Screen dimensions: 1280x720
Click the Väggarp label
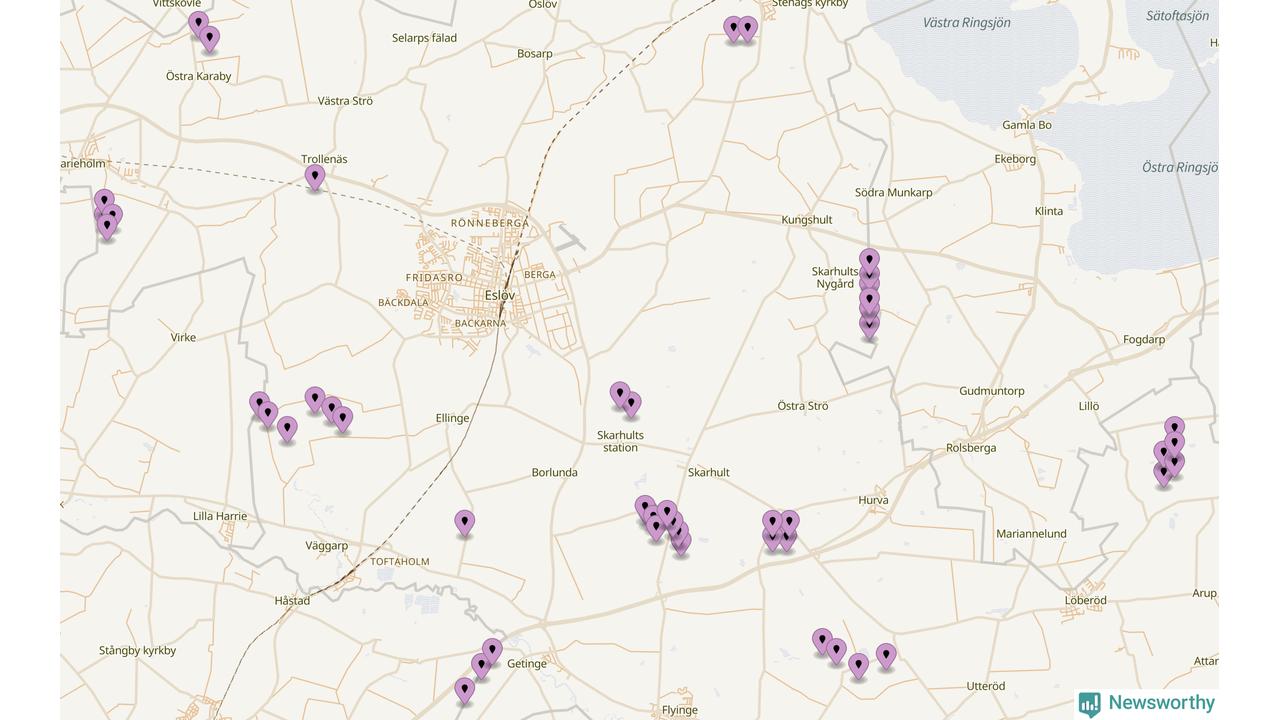326,546
